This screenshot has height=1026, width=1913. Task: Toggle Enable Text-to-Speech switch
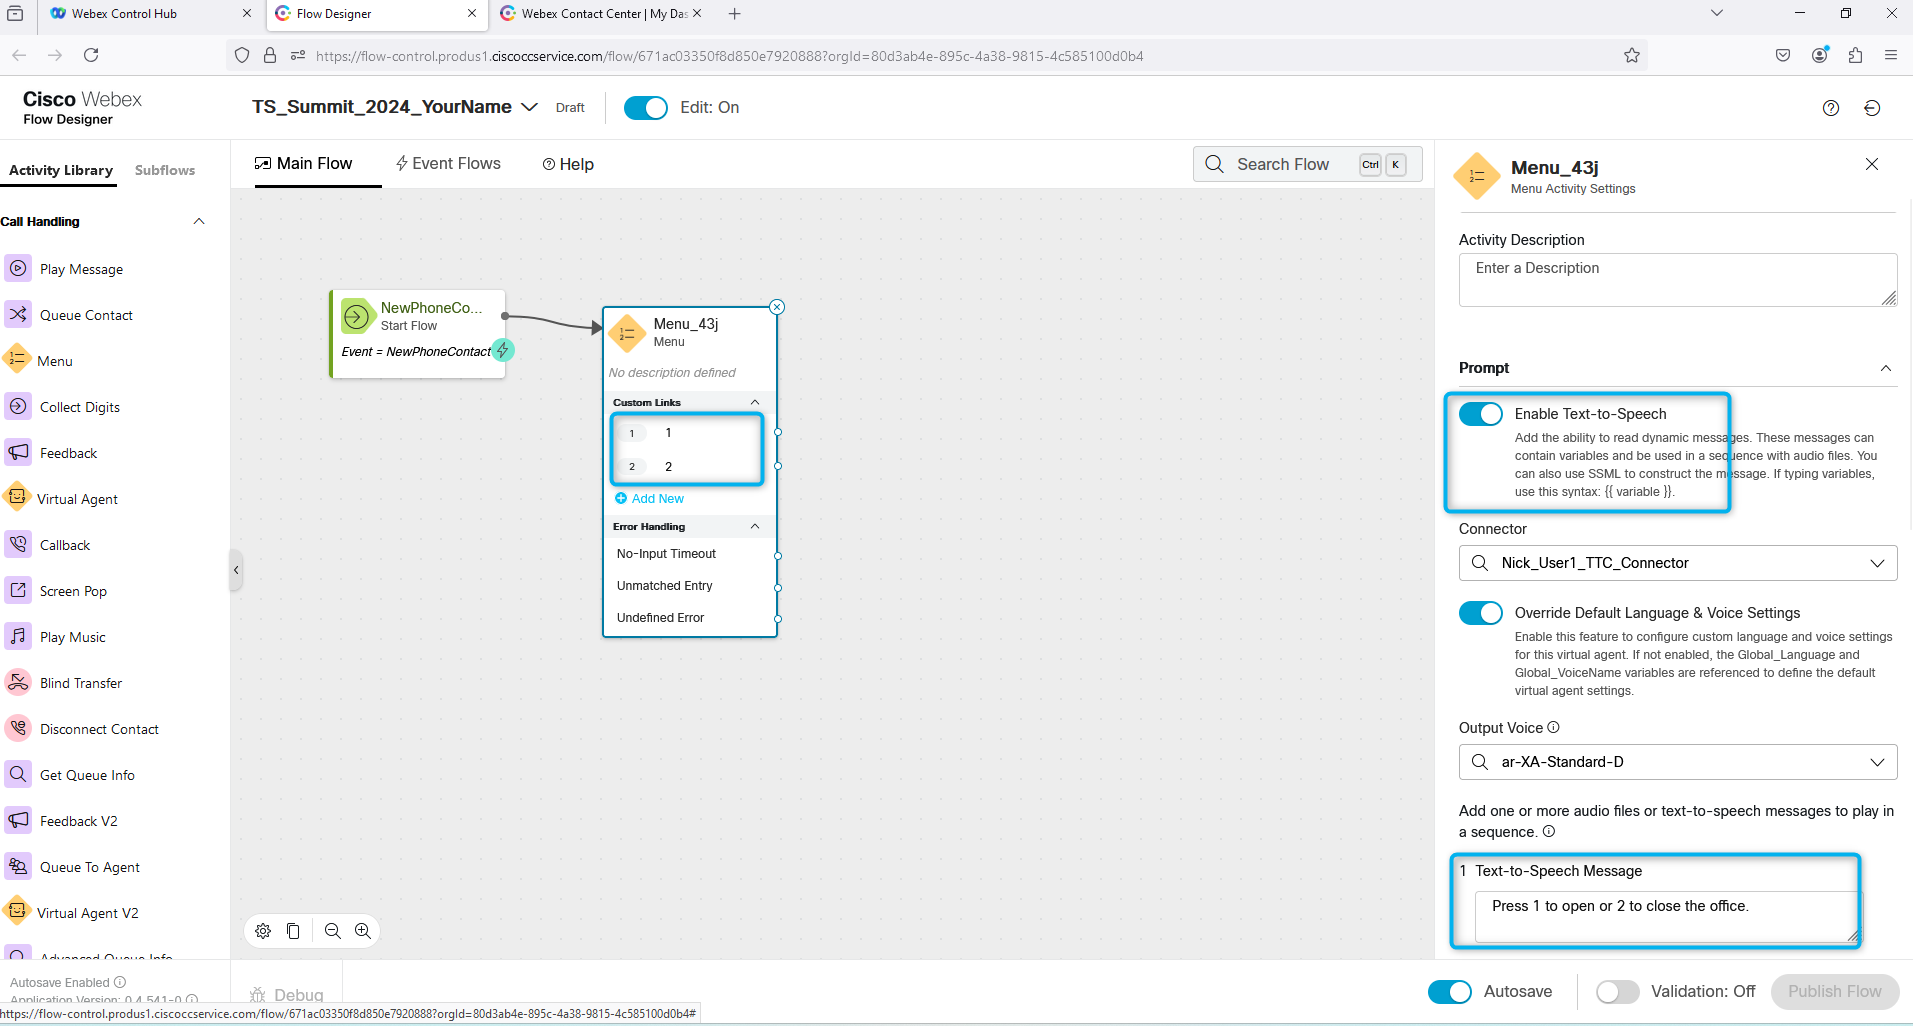point(1481,414)
